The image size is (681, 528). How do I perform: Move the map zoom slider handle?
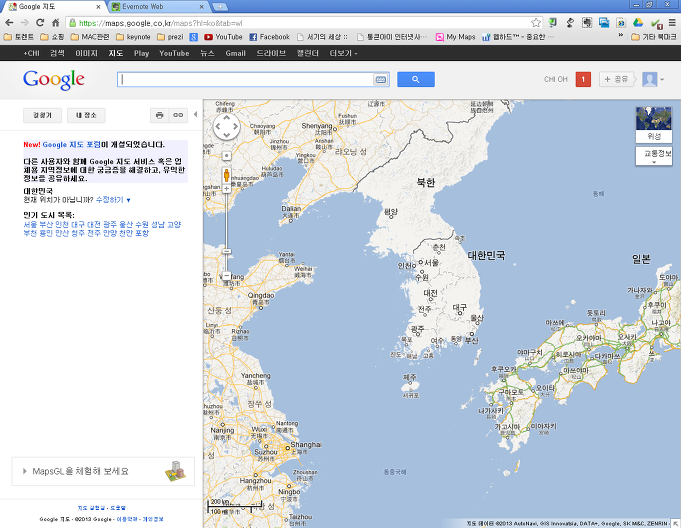226,251
